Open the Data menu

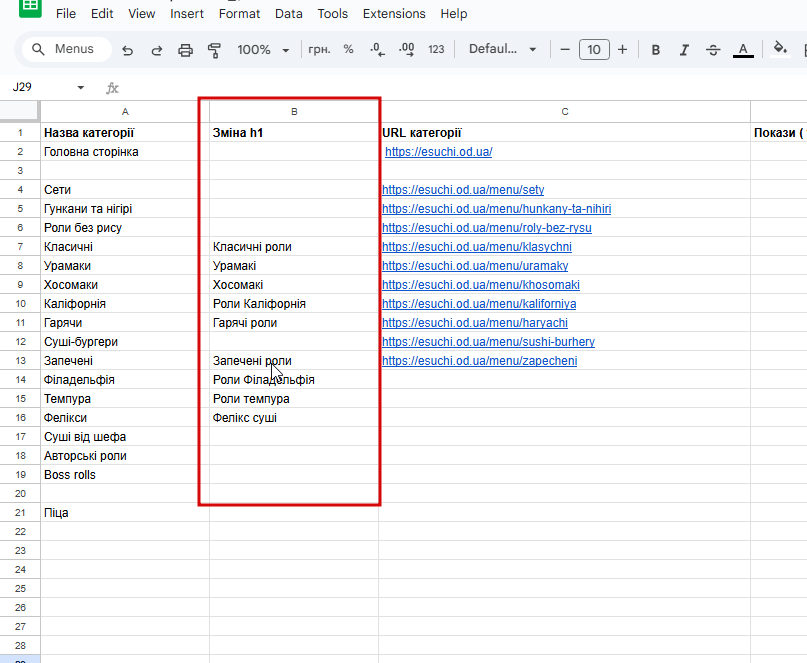click(x=289, y=14)
